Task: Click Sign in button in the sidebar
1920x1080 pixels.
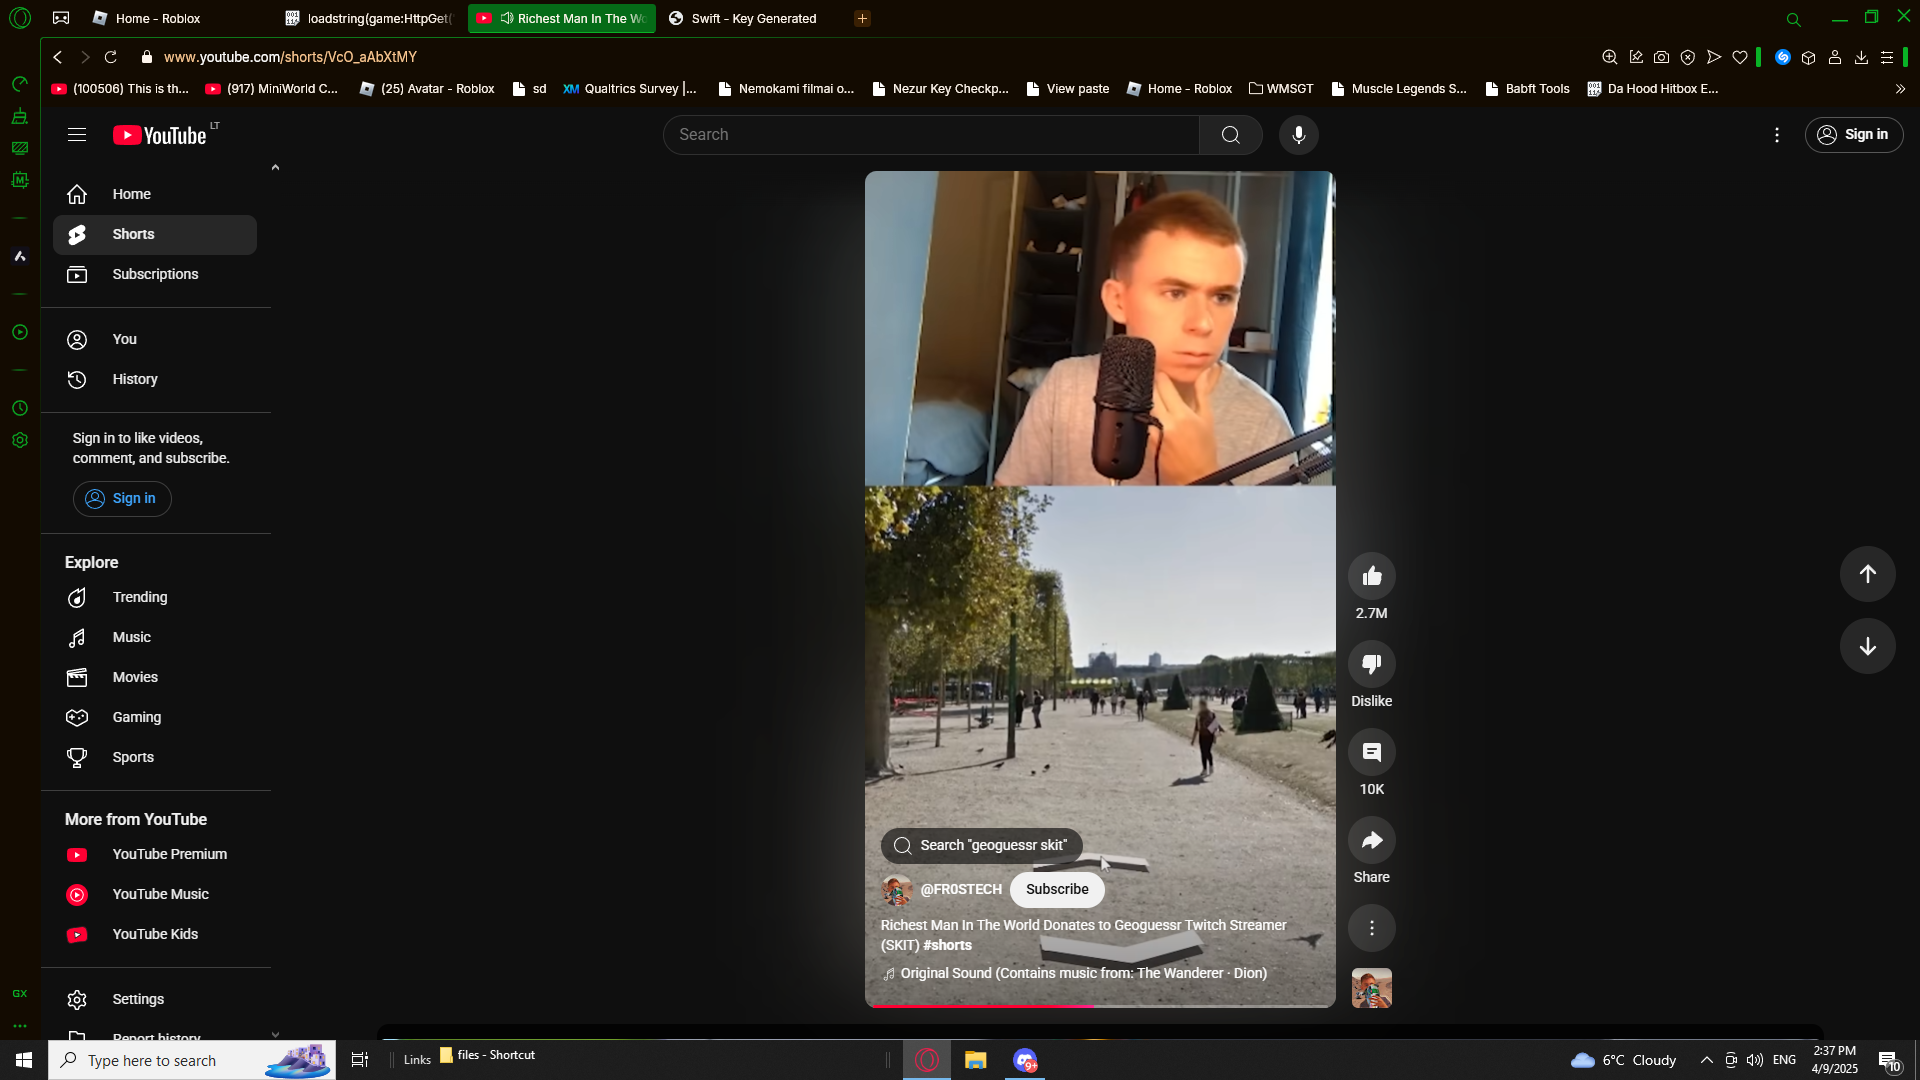Action: point(122,498)
